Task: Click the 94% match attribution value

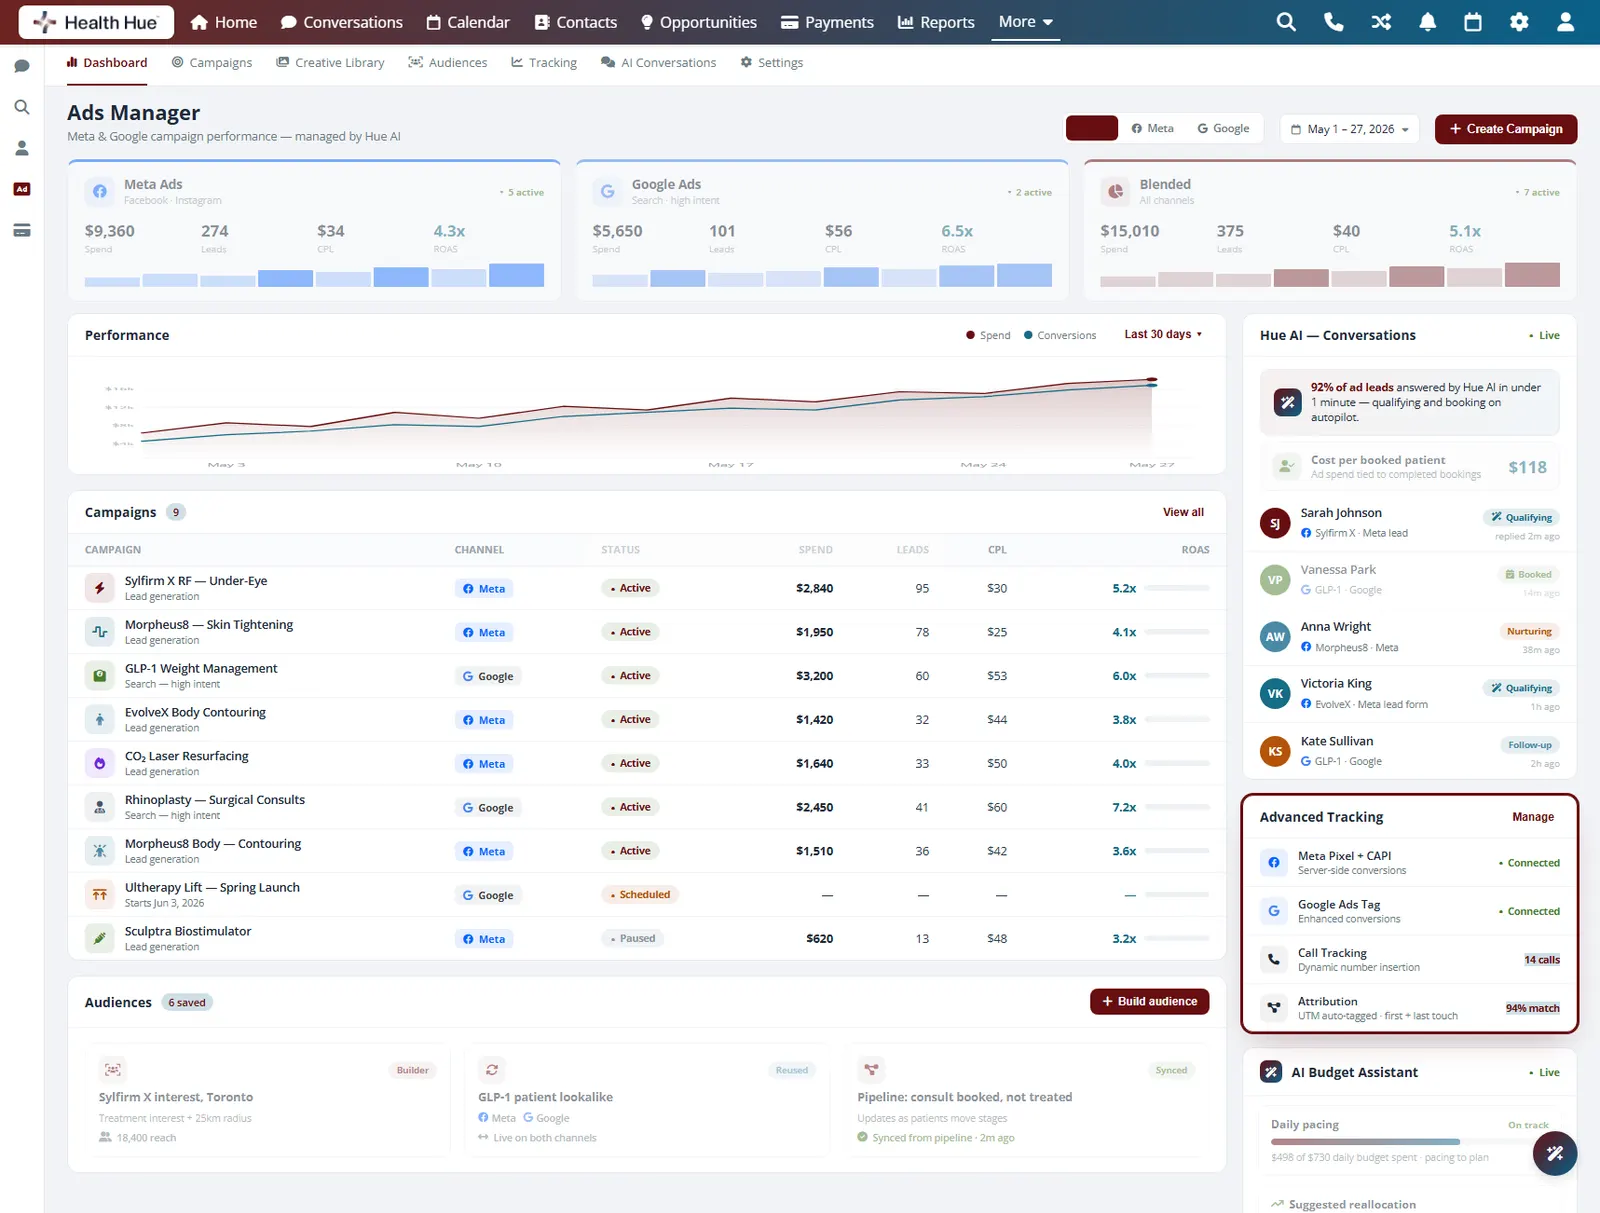Action: (x=1532, y=1008)
